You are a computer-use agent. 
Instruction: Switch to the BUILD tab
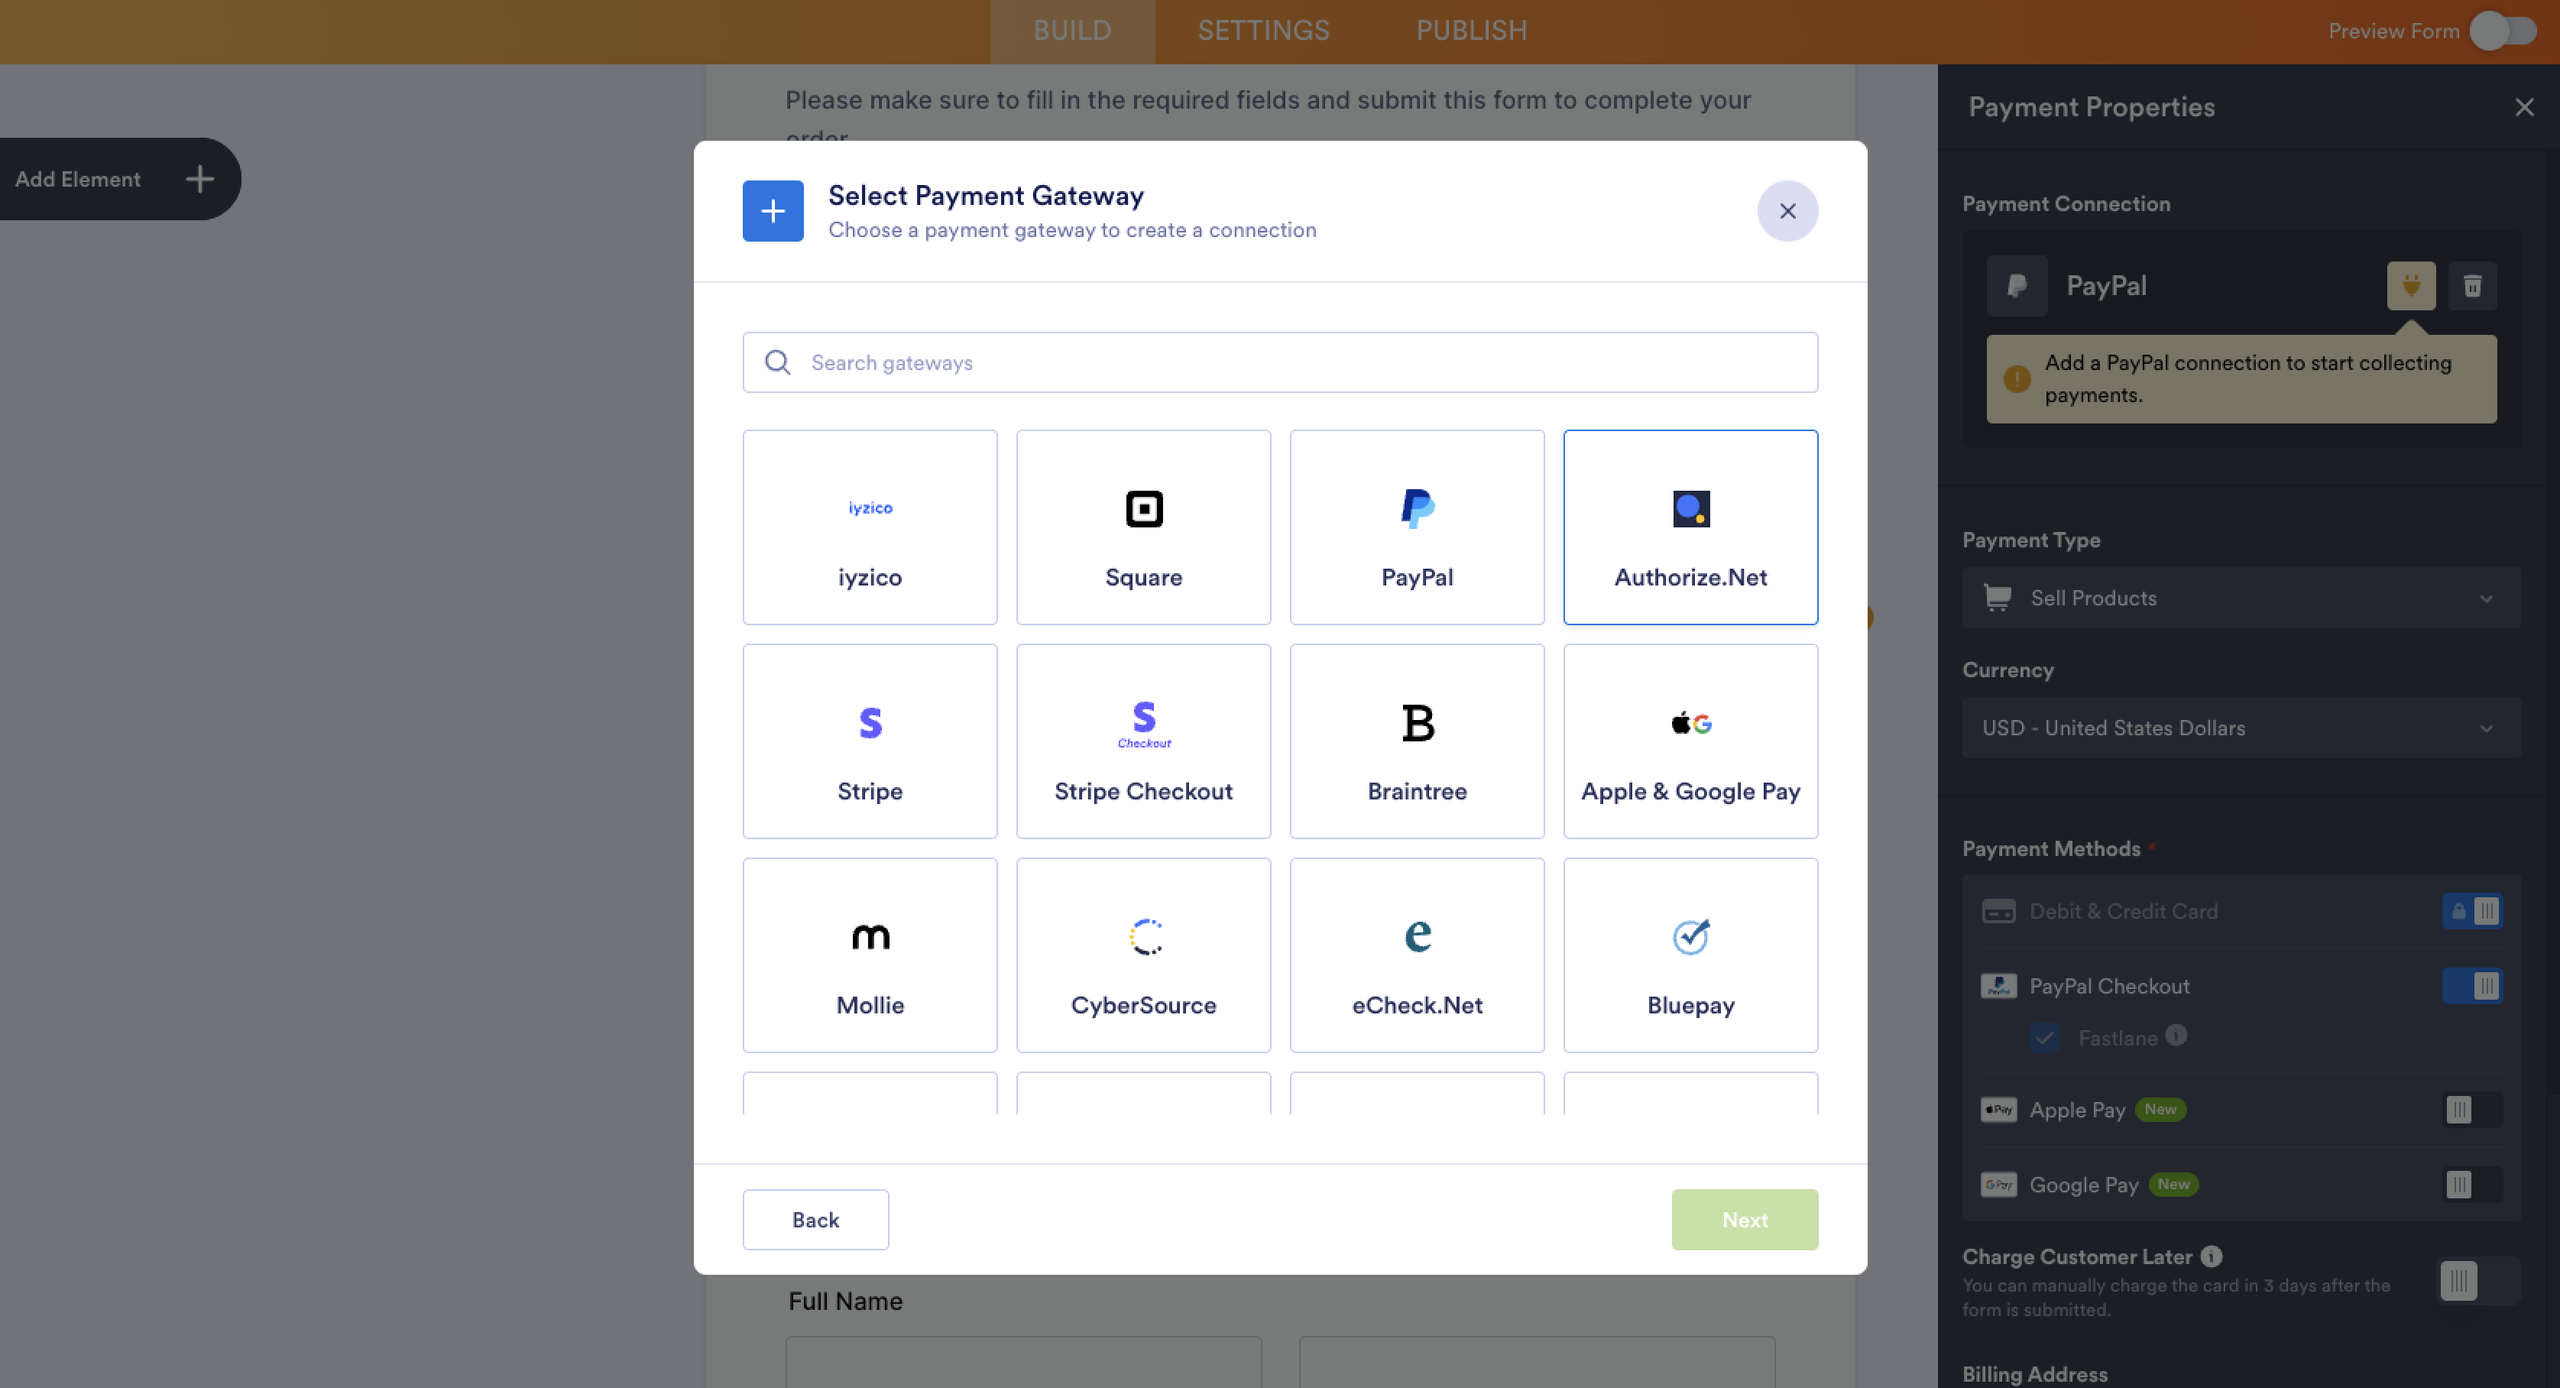tap(1072, 31)
